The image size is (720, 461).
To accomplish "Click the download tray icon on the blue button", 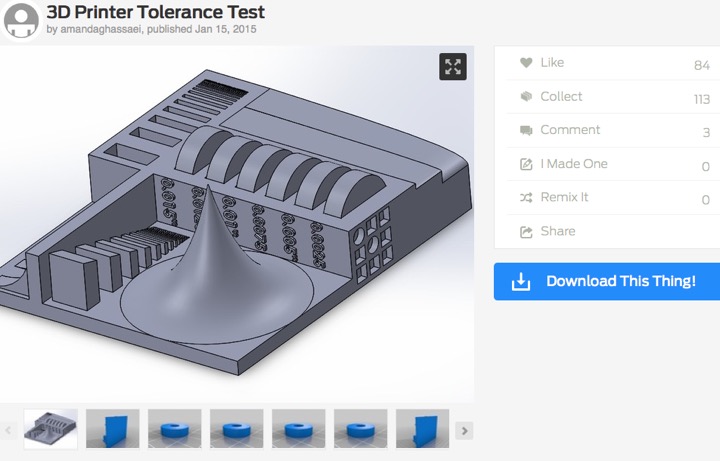I will tap(521, 282).
